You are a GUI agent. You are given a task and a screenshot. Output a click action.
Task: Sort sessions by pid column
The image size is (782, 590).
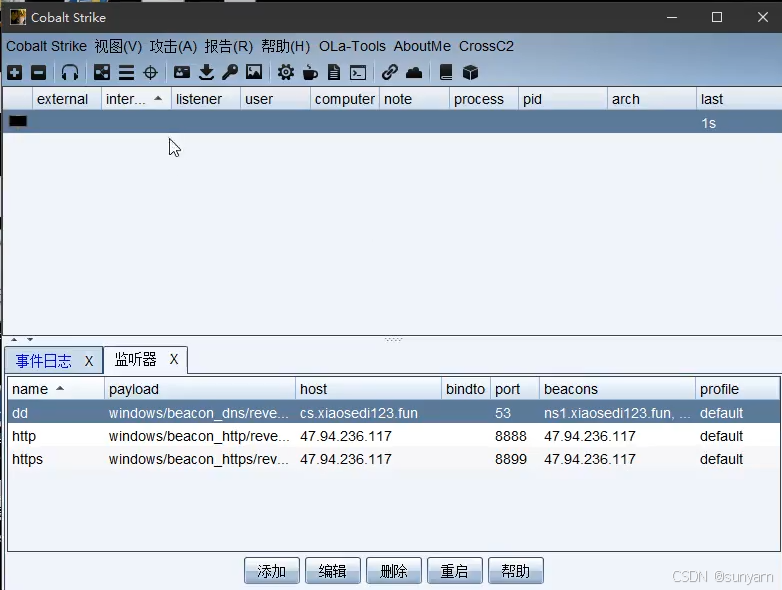pyautogui.click(x=563, y=99)
